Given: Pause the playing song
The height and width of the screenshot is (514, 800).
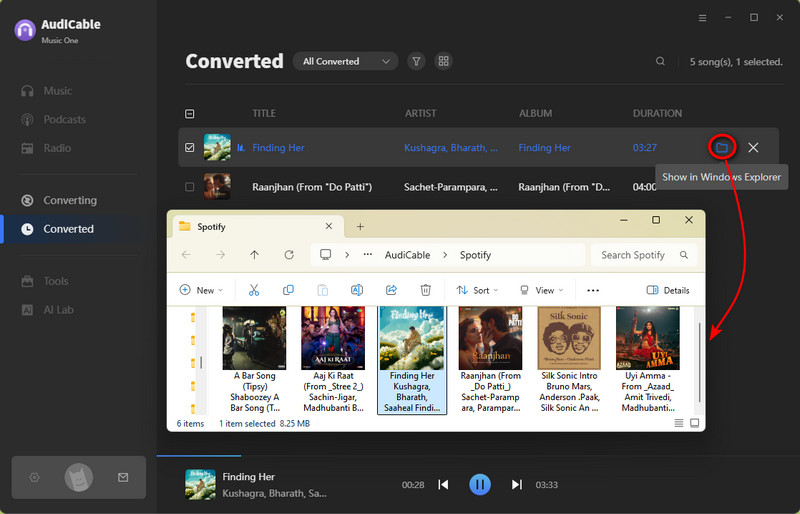Looking at the screenshot, I should pyautogui.click(x=480, y=484).
